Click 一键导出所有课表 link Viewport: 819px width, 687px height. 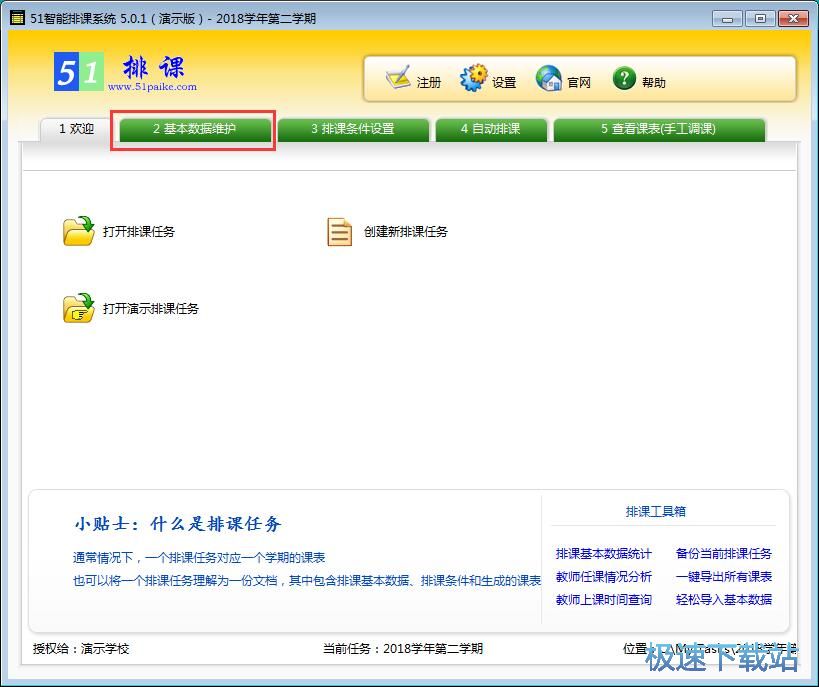pyautogui.click(x=724, y=577)
